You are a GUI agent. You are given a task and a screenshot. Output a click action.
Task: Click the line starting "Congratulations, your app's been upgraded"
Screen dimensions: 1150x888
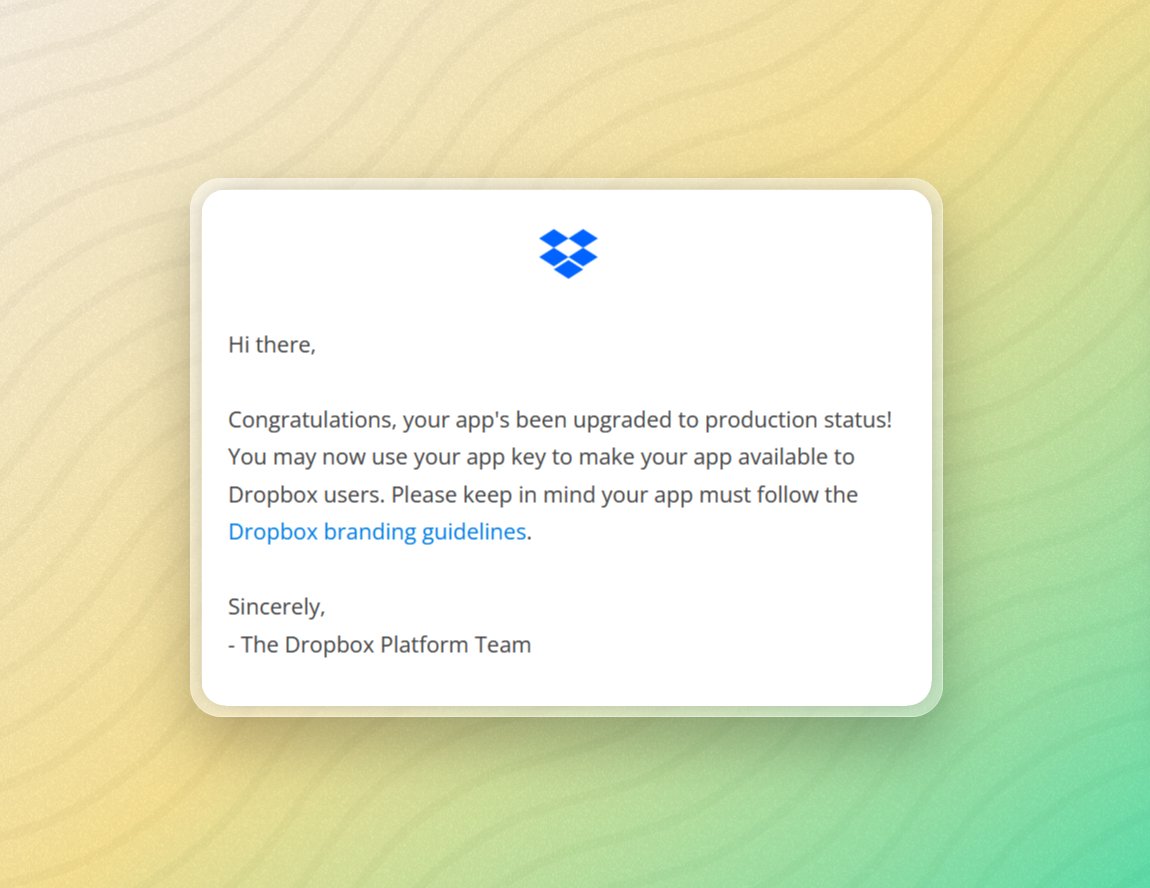pos(560,420)
